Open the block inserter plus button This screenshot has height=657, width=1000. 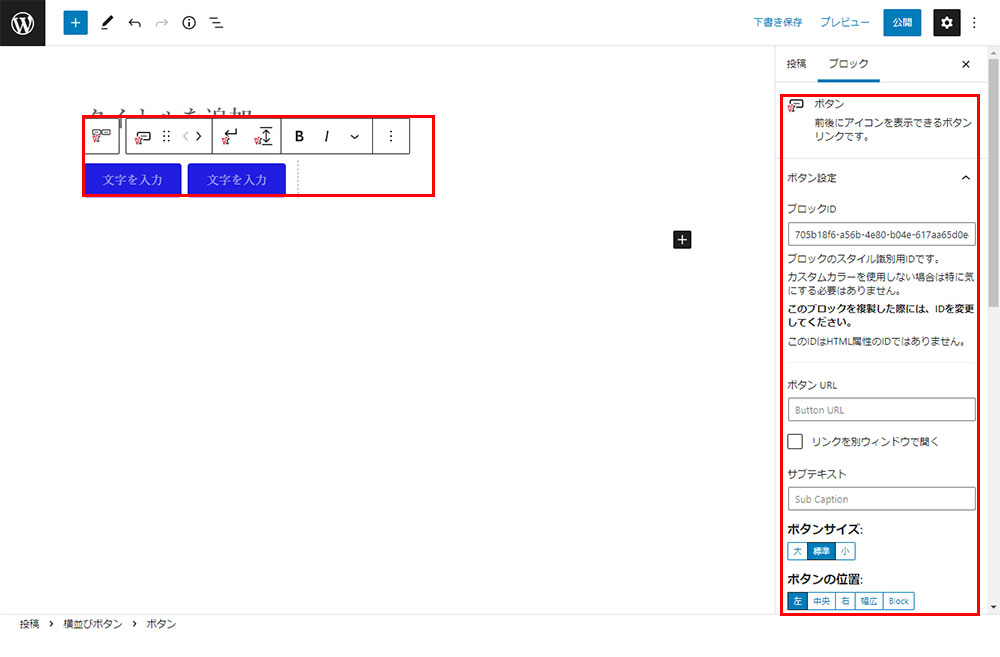(x=75, y=22)
